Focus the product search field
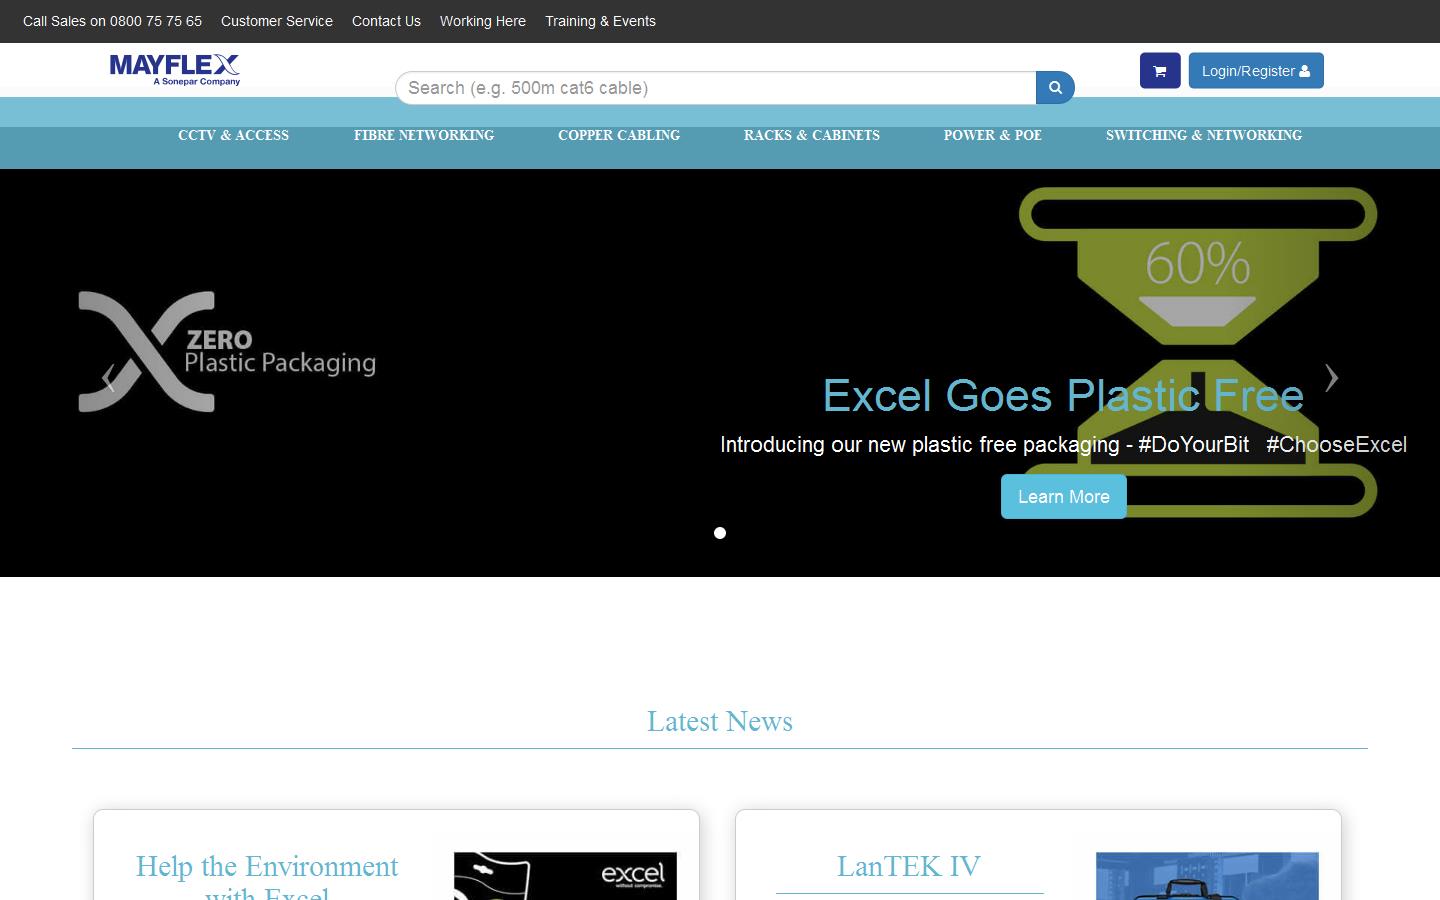 (715, 88)
